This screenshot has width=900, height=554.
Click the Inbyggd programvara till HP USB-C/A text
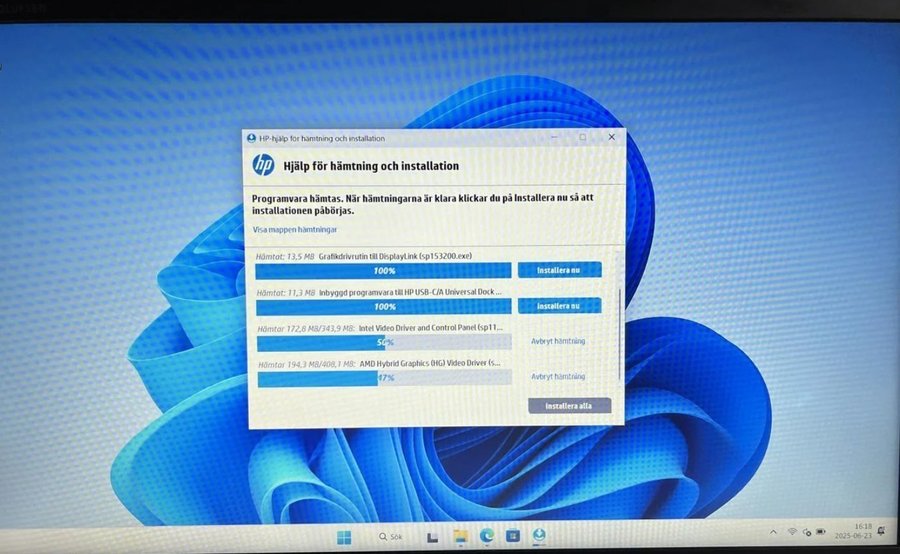point(410,292)
